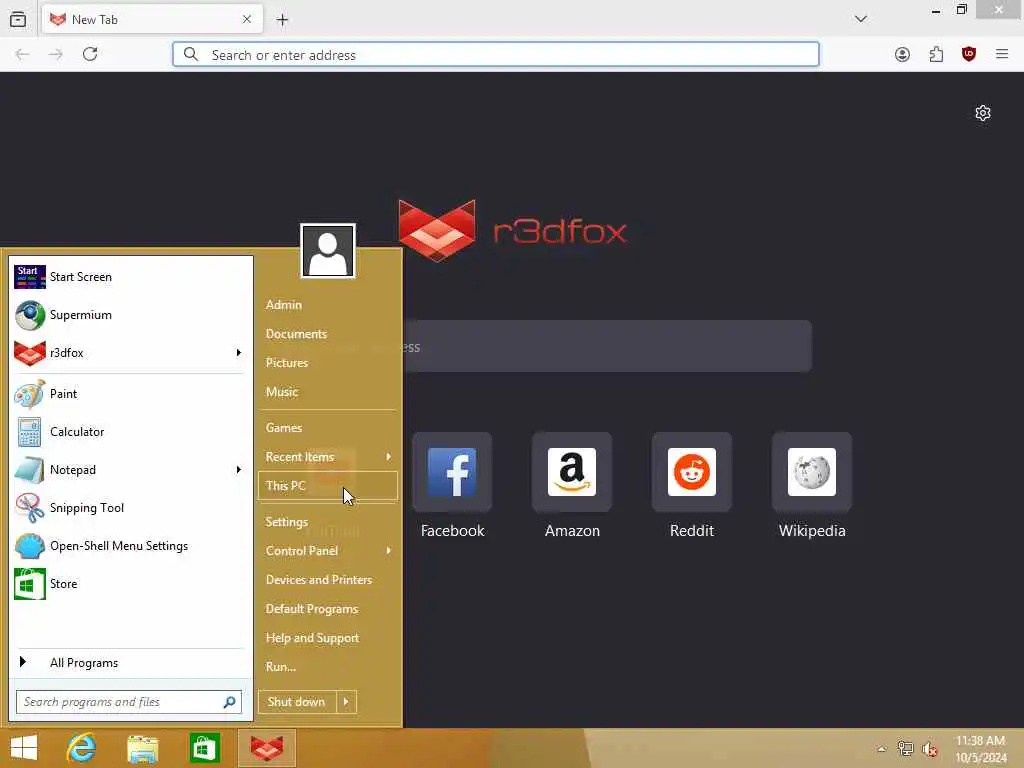1024x768 pixels.
Task: Open Games from start menu
Action: pyautogui.click(x=327, y=428)
